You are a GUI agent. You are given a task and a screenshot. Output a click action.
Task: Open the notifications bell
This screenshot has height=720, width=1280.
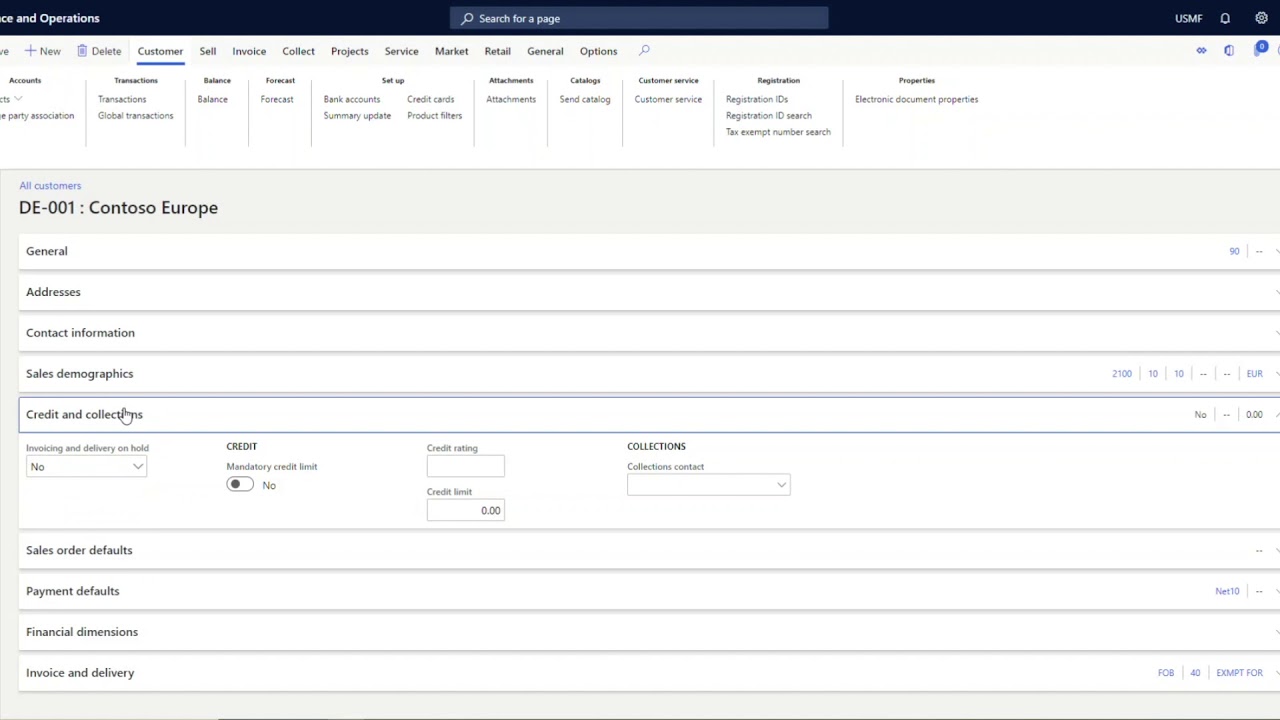click(1225, 18)
